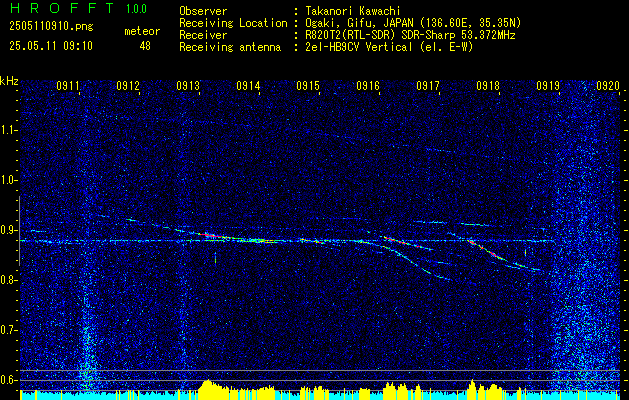Click the 0913 time marker

(x=188, y=85)
